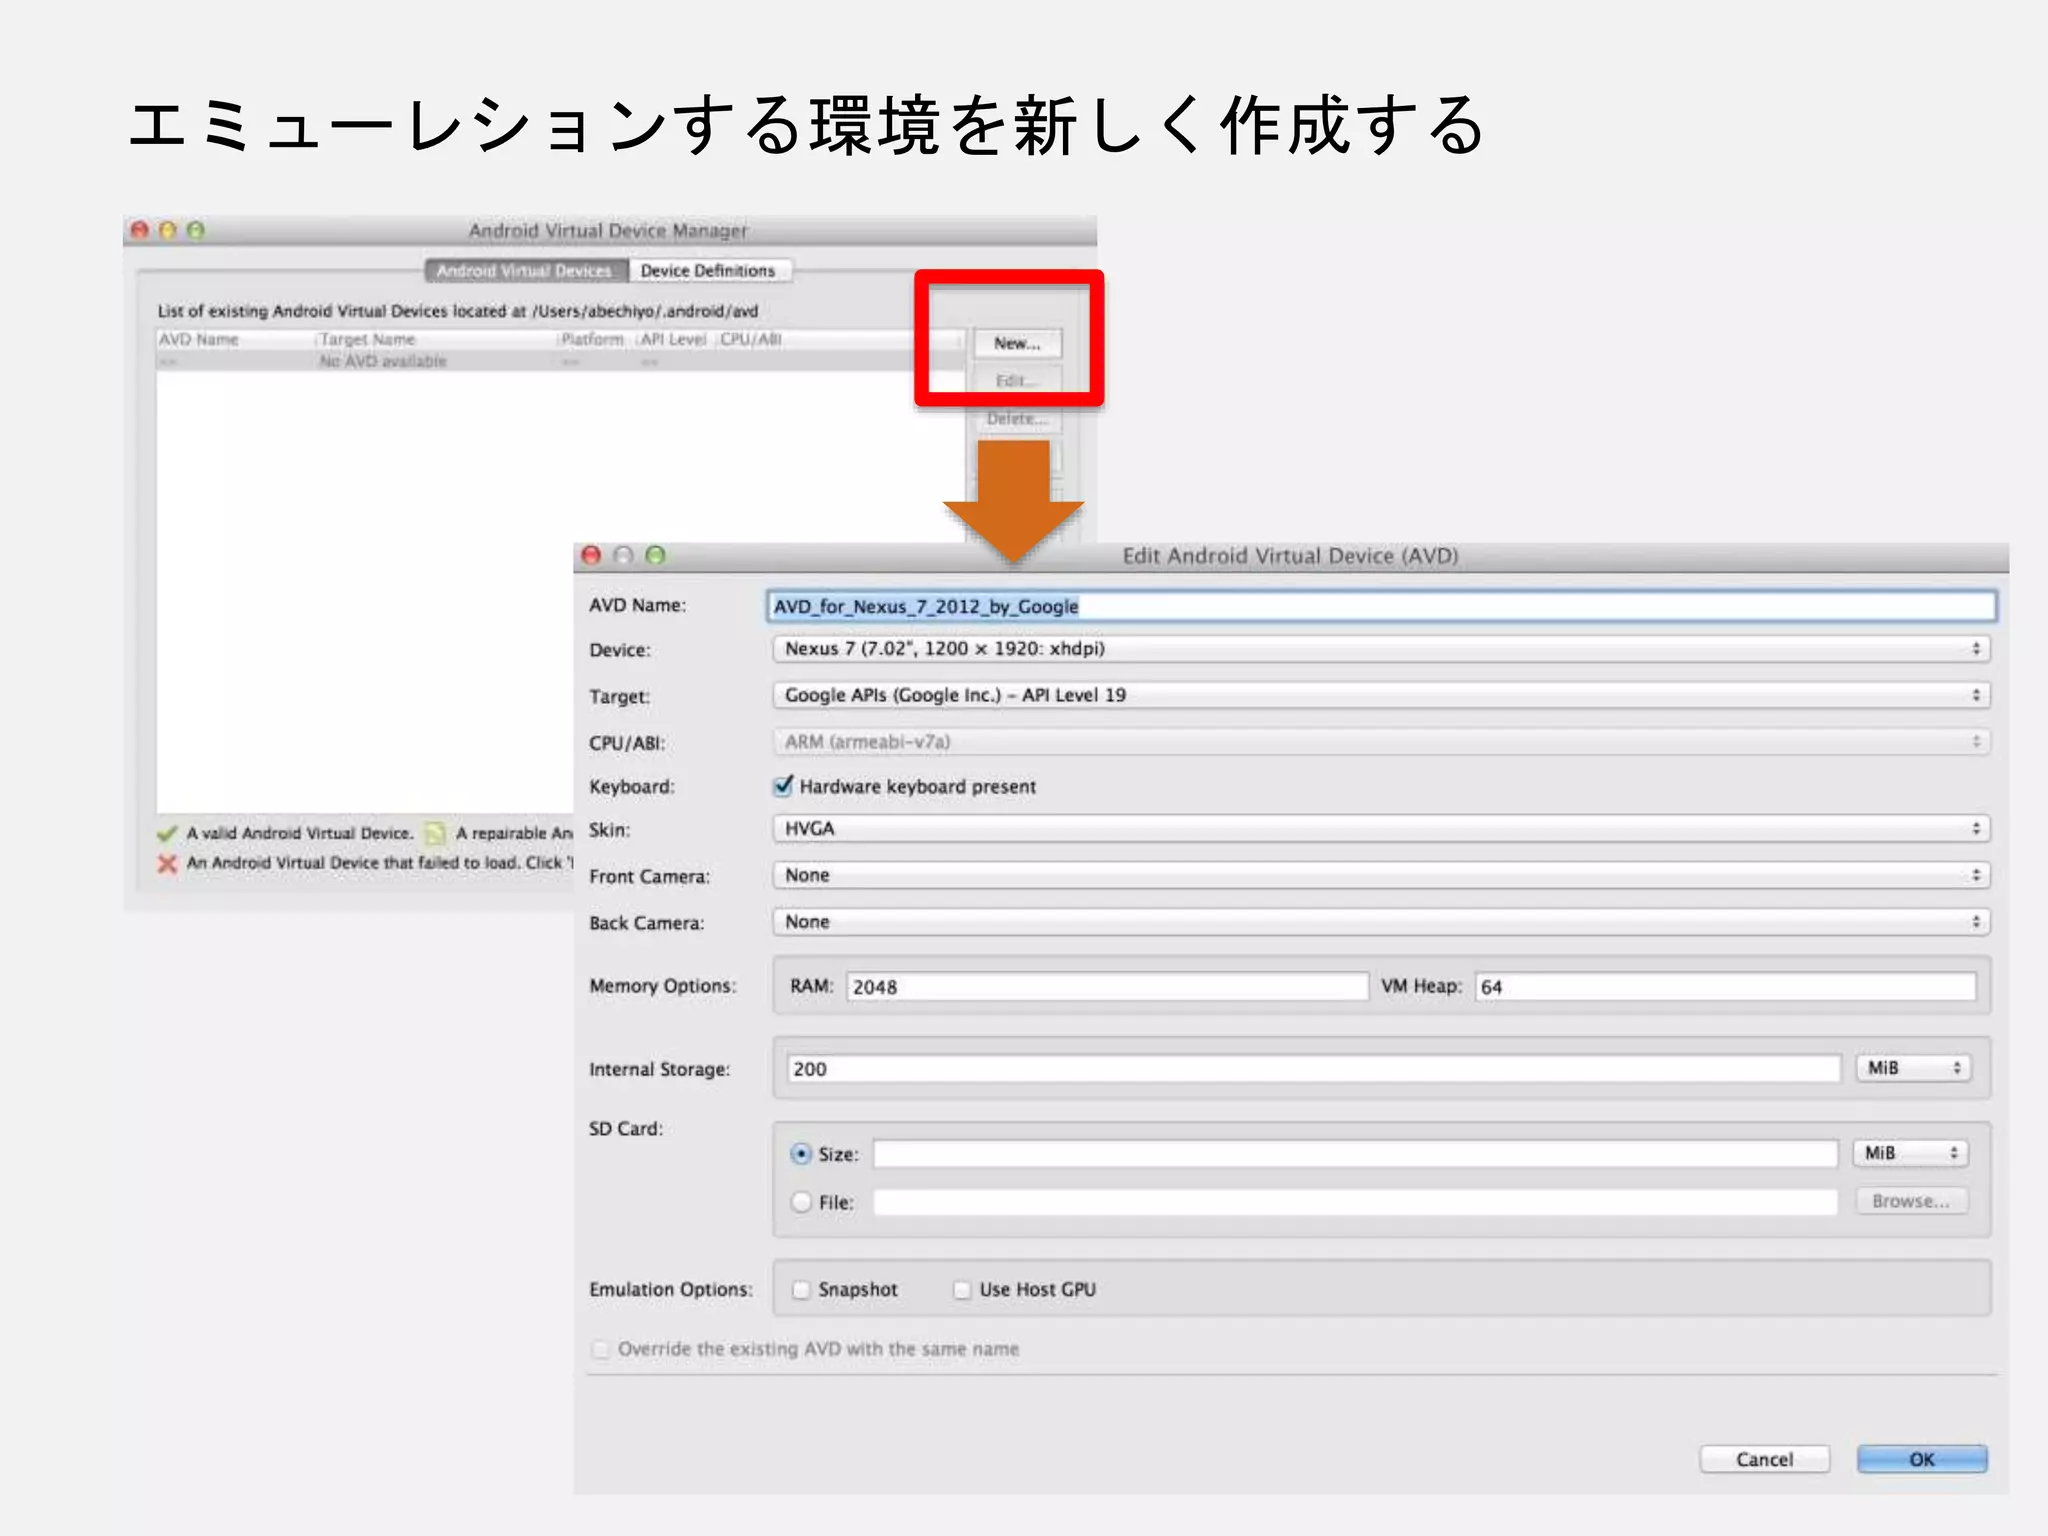Toggle Override the existing AVD checkbox
Screen dimensions: 2048x1536
[x=600, y=1350]
